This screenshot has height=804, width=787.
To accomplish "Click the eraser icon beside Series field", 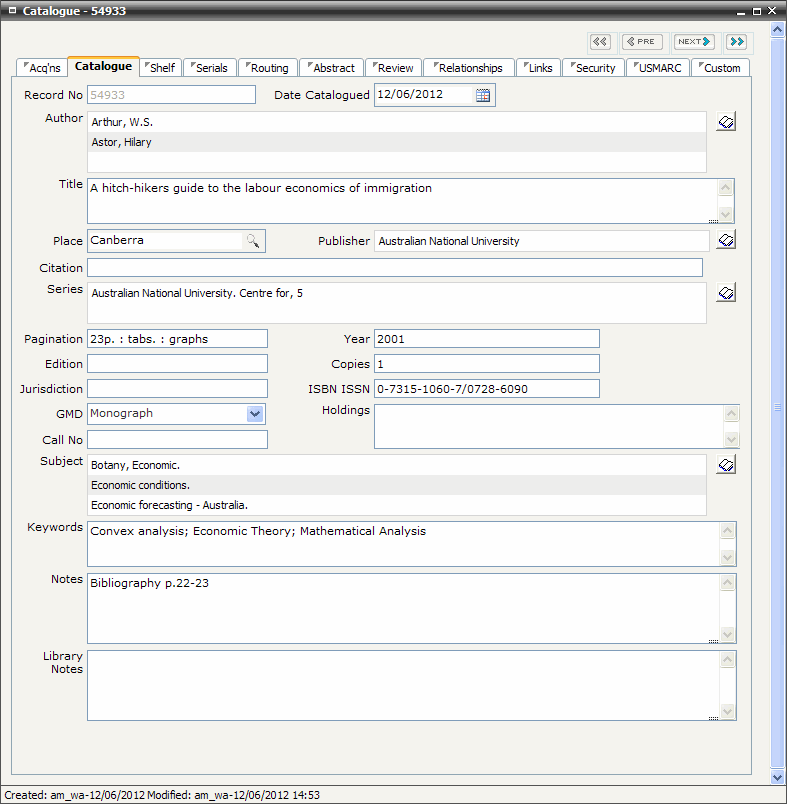I will pos(726,293).
